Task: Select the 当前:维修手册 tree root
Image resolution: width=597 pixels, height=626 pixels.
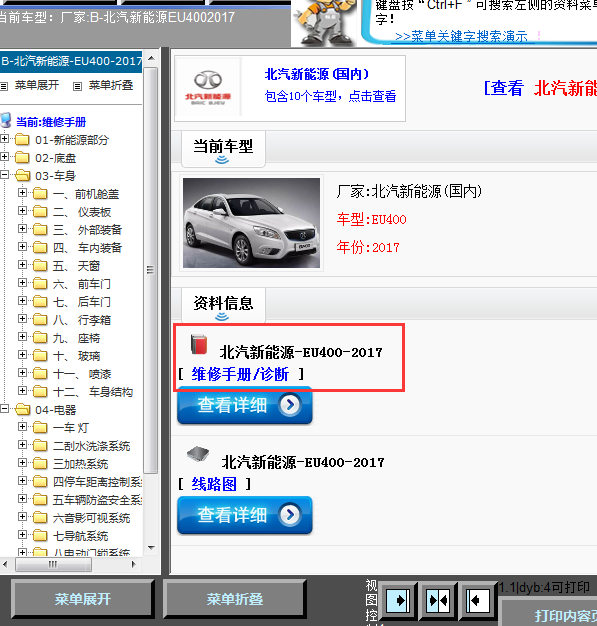Action: 51,122
